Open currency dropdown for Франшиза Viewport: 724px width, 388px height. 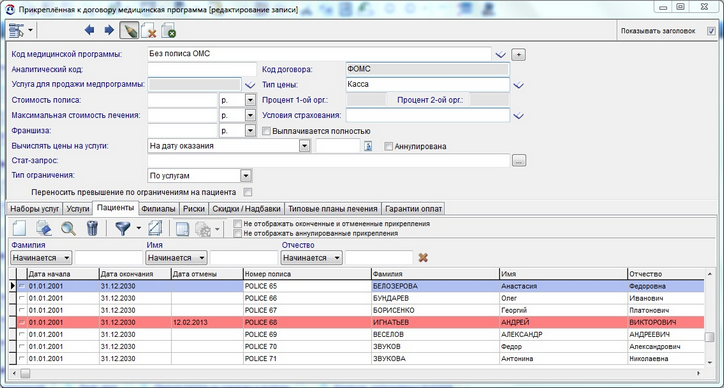point(250,131)
